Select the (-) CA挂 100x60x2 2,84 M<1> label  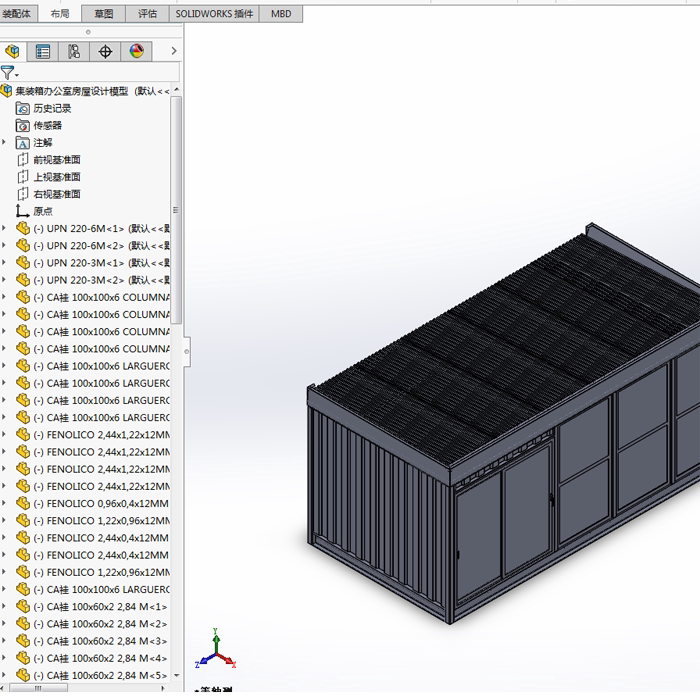coord(100,607)
